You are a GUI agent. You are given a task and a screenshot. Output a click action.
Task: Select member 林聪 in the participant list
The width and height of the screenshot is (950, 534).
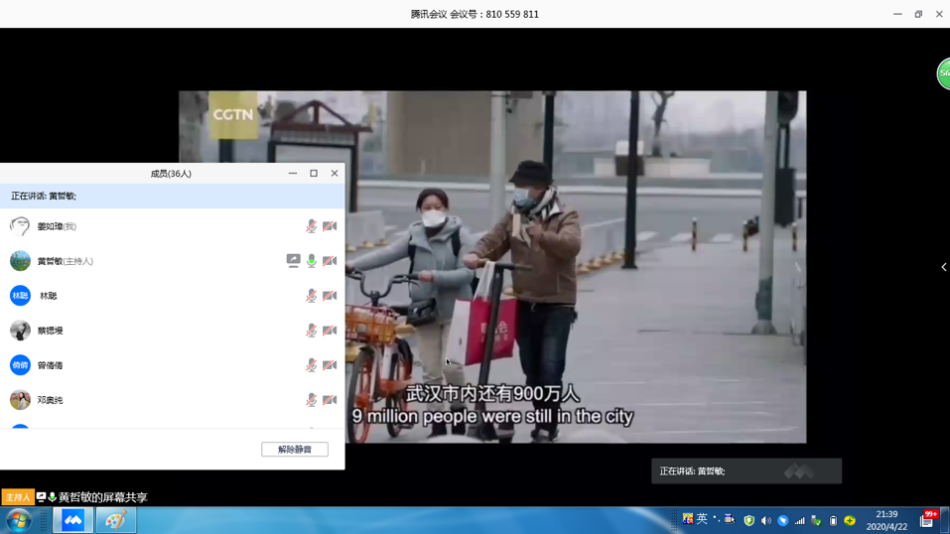coord(48,296)
